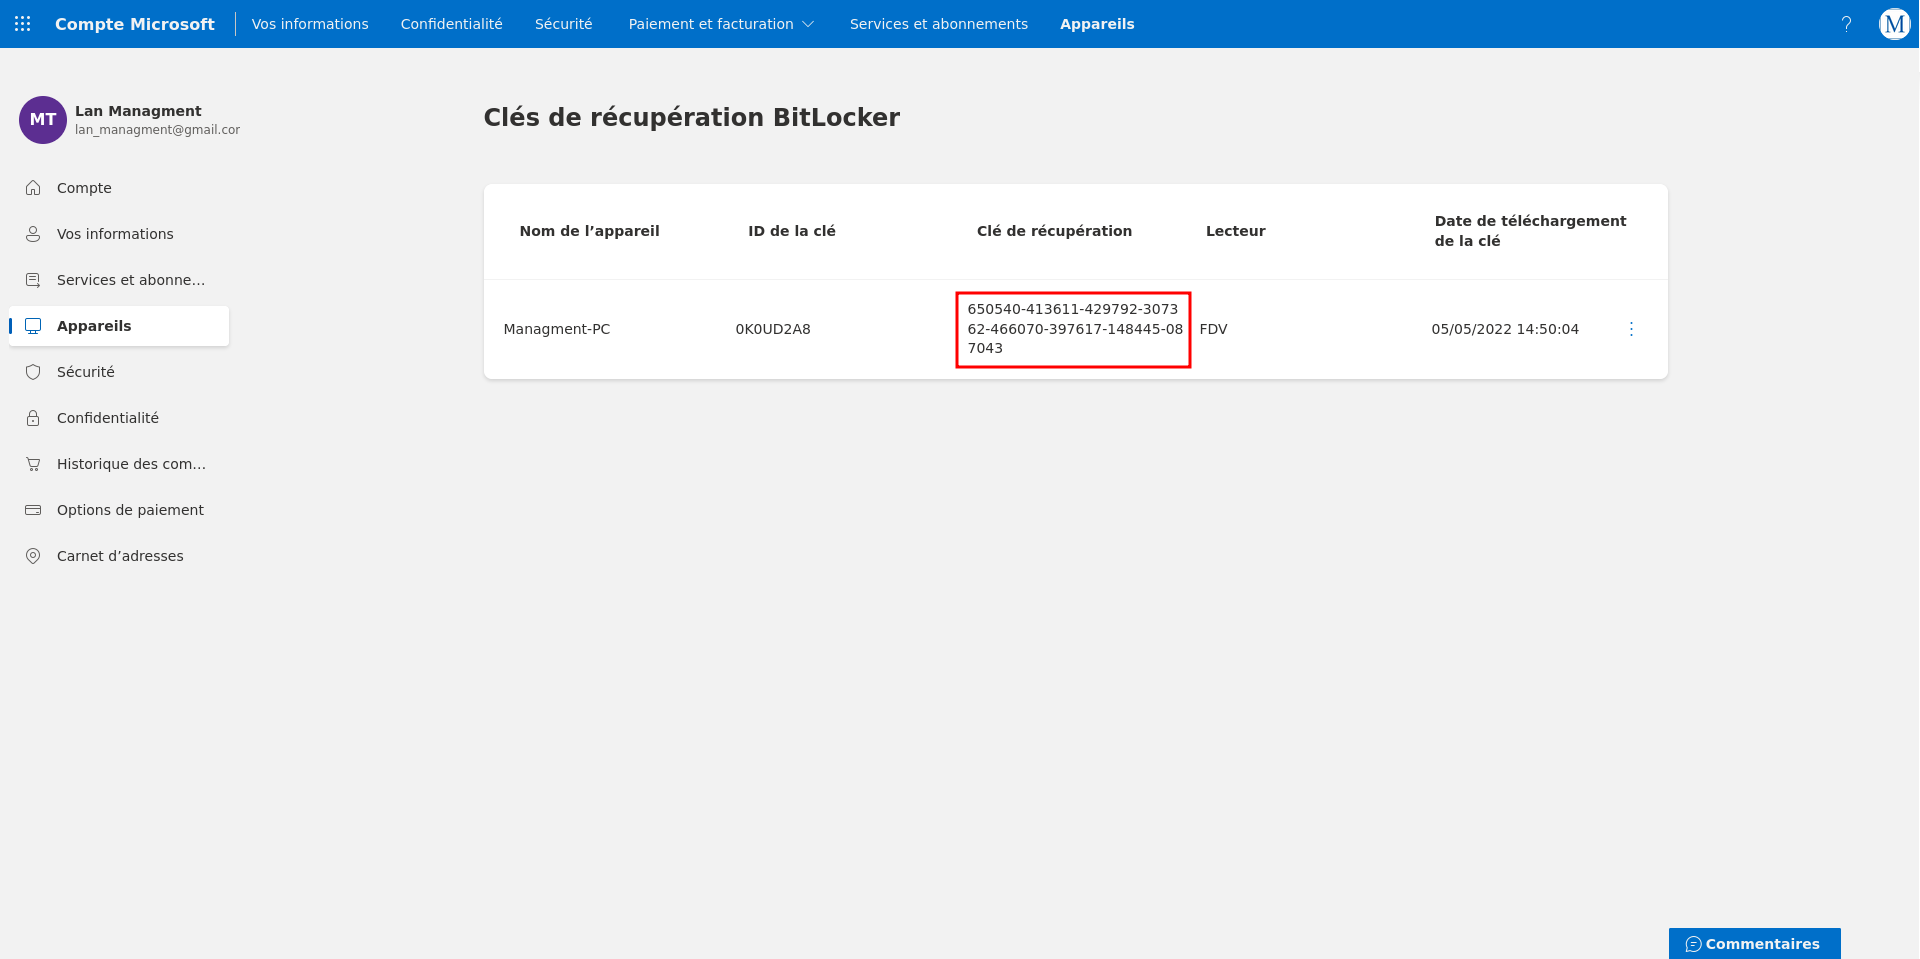The image size is (1920, 959).
Task: Click the recovery key starting 650540-413611
Action: point(1074,329)
